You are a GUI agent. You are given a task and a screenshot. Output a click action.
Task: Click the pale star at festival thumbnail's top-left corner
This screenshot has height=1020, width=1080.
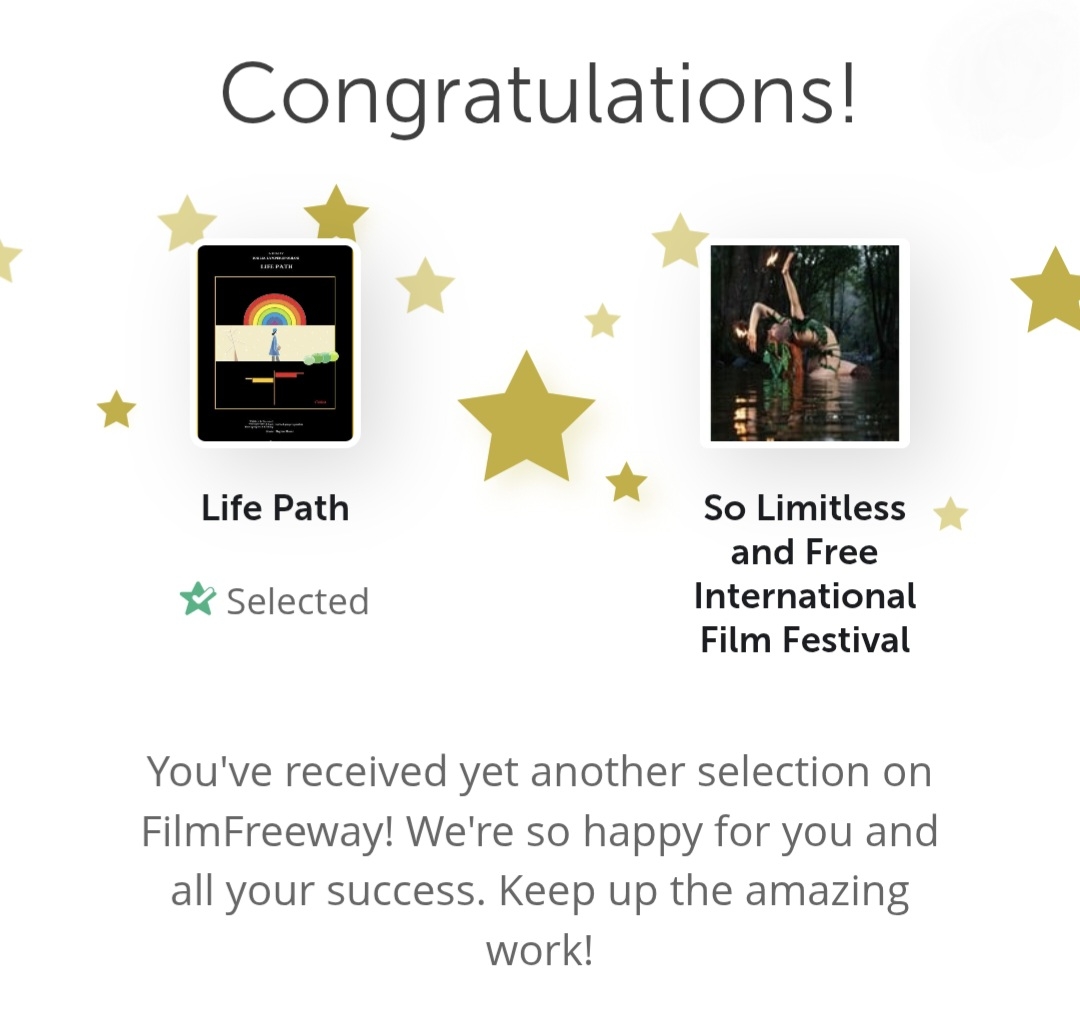tap(680, 241)
